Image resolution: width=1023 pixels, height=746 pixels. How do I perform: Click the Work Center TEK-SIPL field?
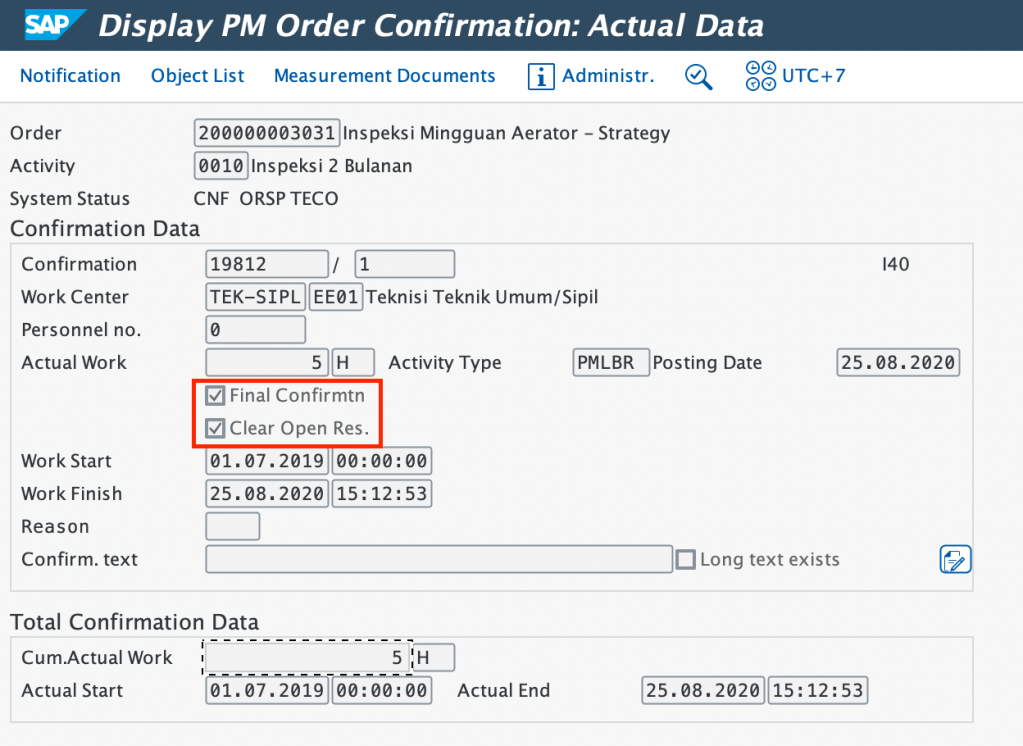coord(255,297)
